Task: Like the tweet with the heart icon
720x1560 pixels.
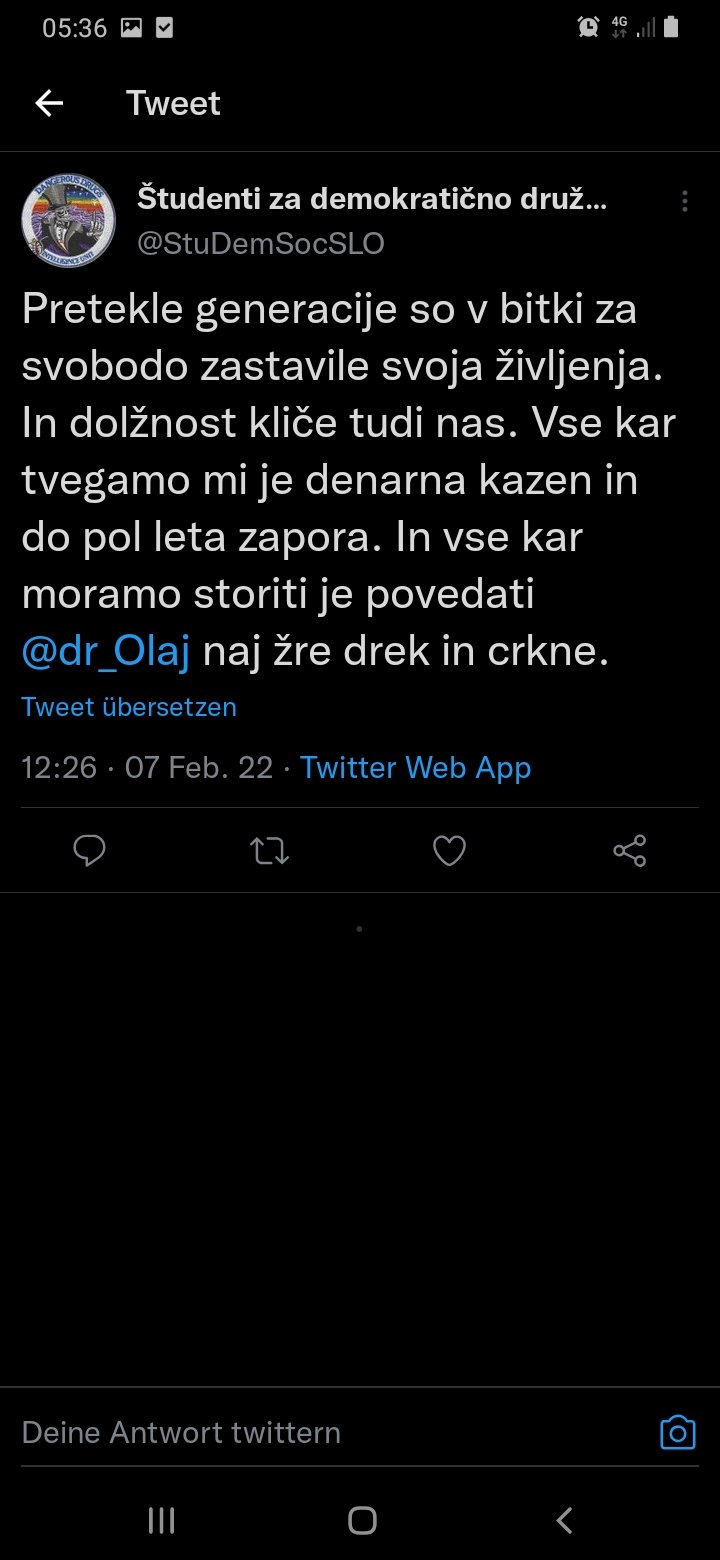Action: [x=449, y=851]
